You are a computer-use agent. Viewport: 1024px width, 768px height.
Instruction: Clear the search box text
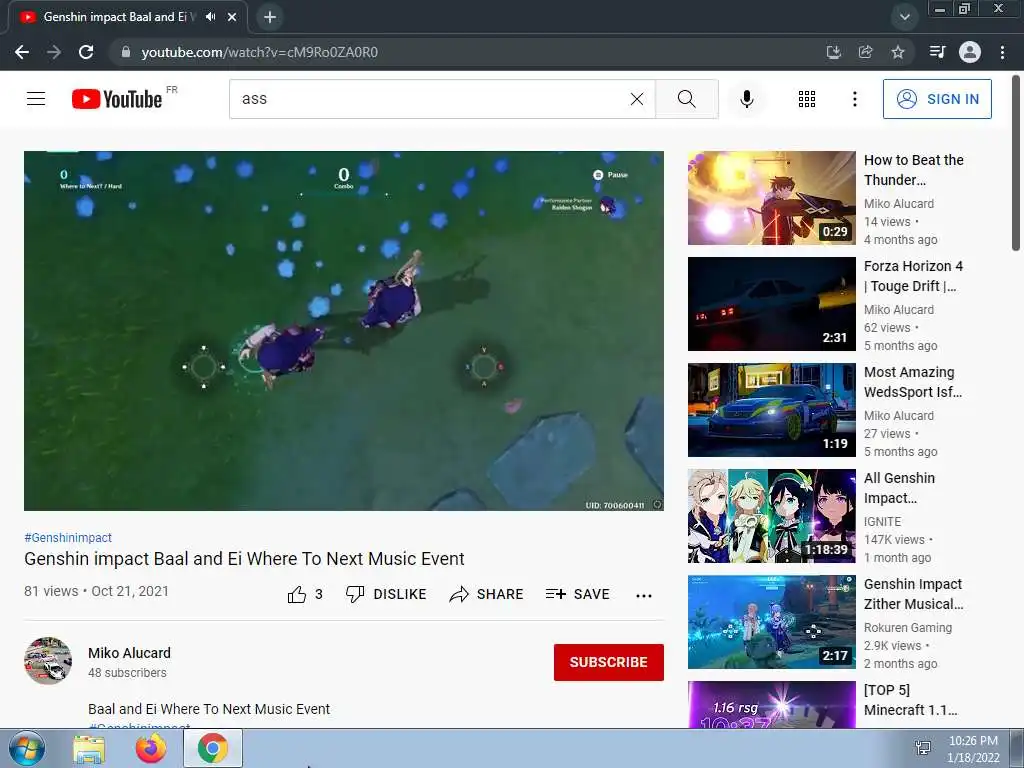pyautogui.click(x=637, y=99)
